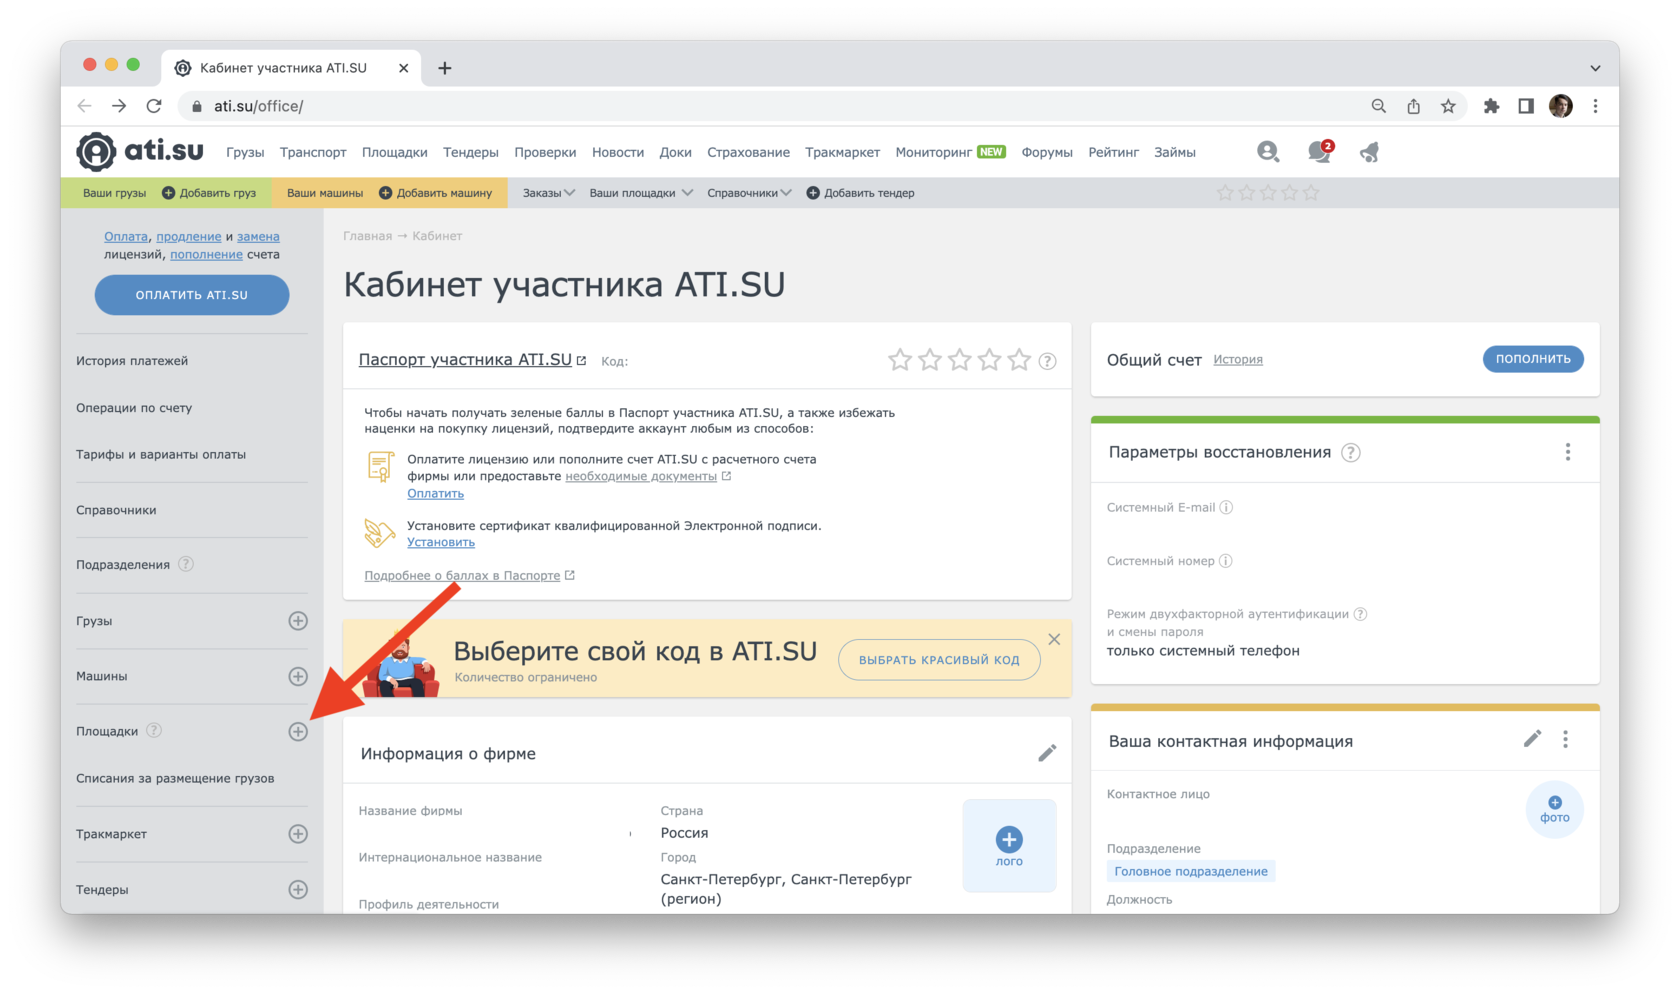The height and width of the screenshot is (994, 1680).
Task: Click plus icon next to Грузы
Action: point(298,621)
